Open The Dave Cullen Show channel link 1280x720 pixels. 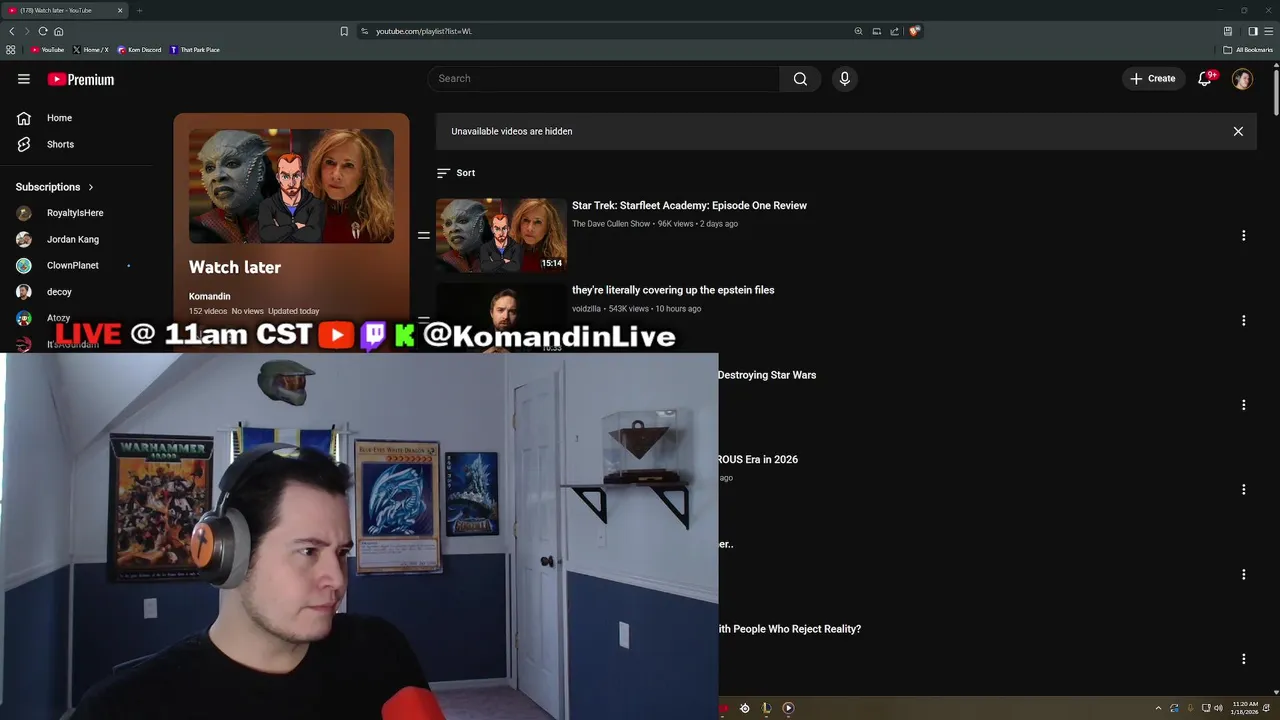(x=611, y=224)
